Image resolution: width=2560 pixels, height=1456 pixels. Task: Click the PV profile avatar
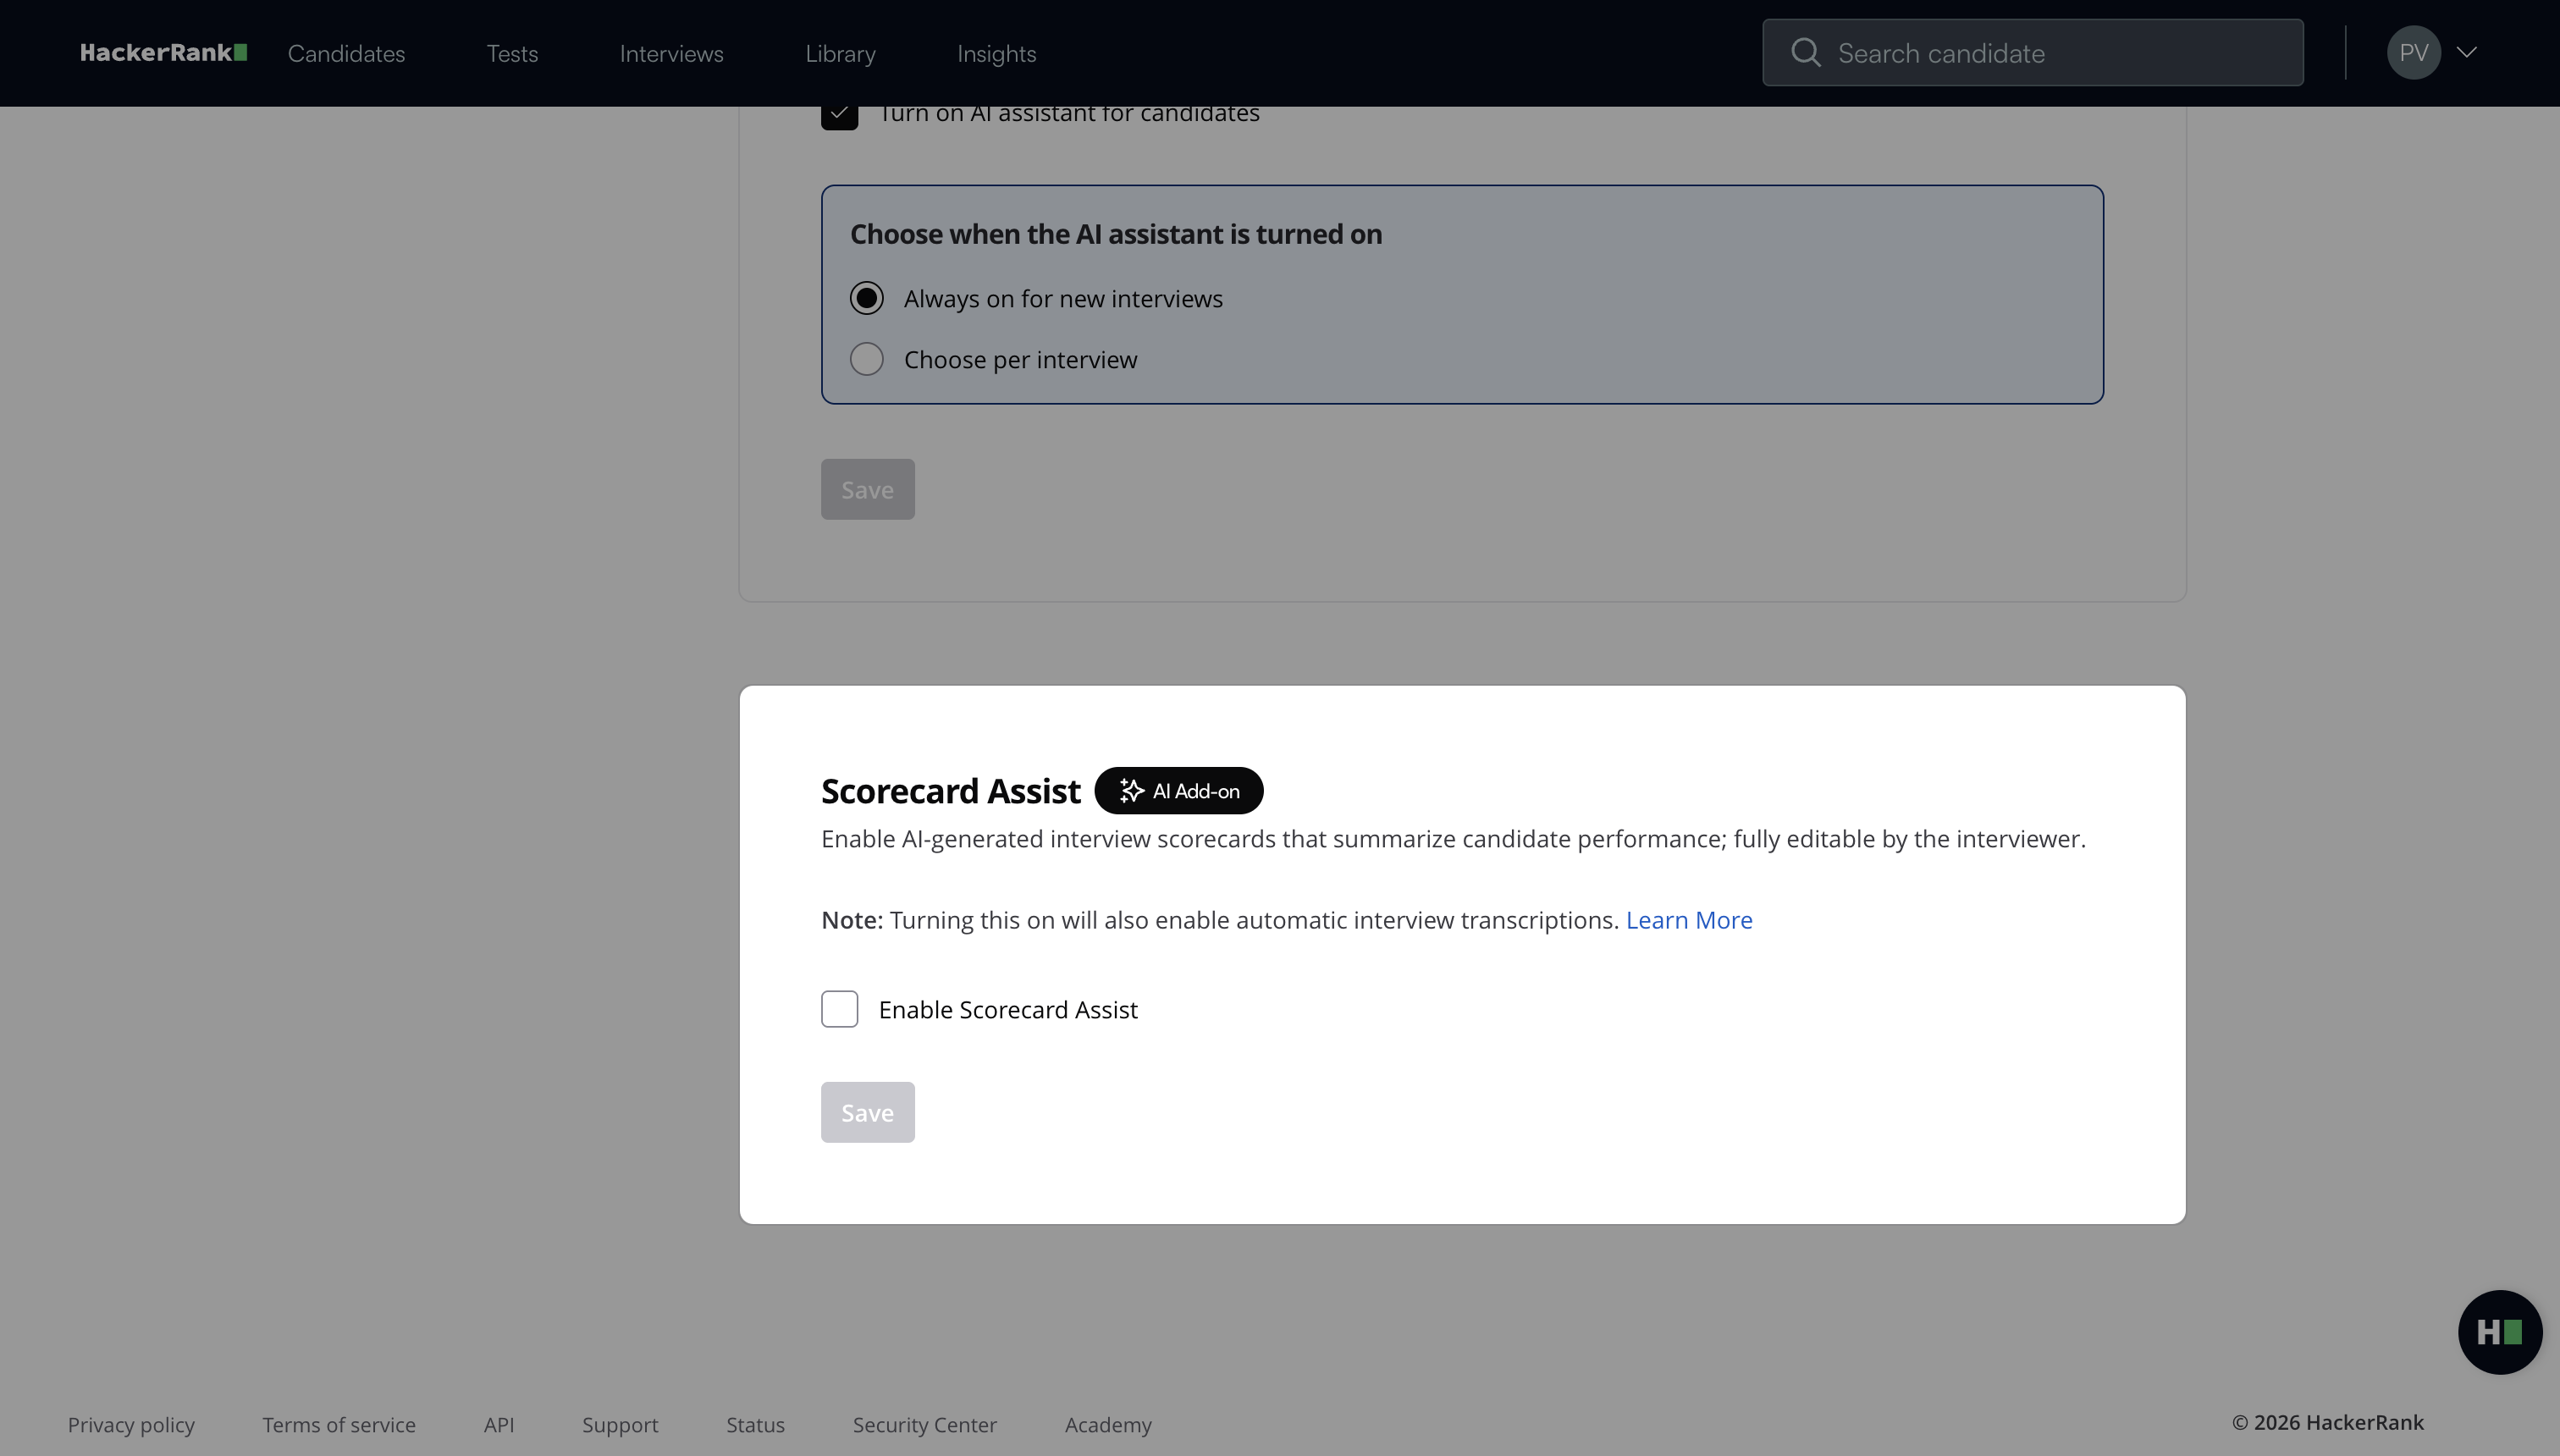click(2413, 53)
